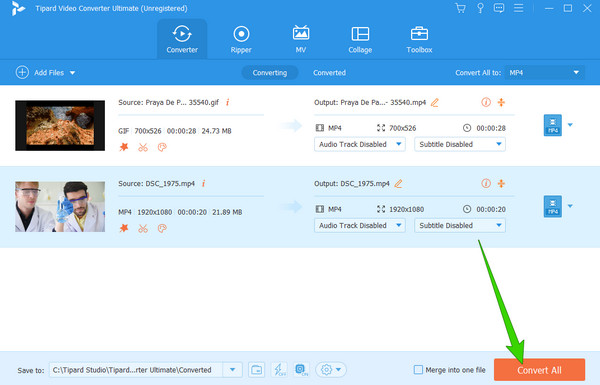Image resolution: width=600 pixels, height=385 pixels.
Task: Open the Toolbox tab
Action: [419, 39]
